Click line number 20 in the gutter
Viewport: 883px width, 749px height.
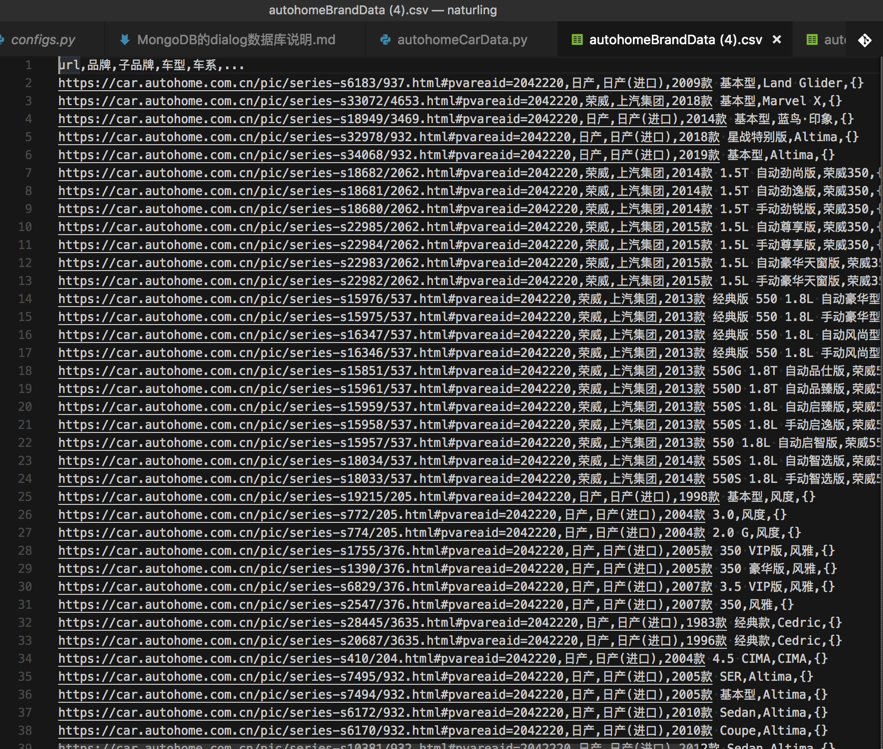pos(25,407)
